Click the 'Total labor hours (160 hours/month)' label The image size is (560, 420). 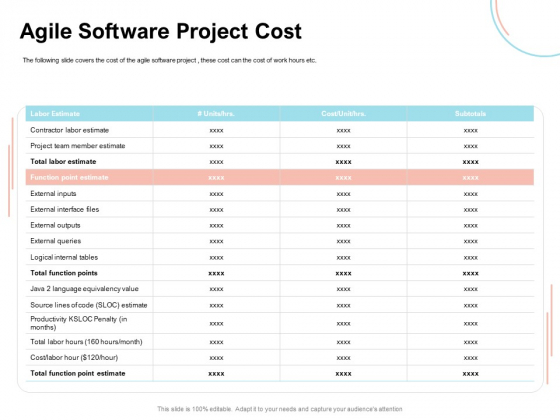pyautogui.click(x=86, y=342)
